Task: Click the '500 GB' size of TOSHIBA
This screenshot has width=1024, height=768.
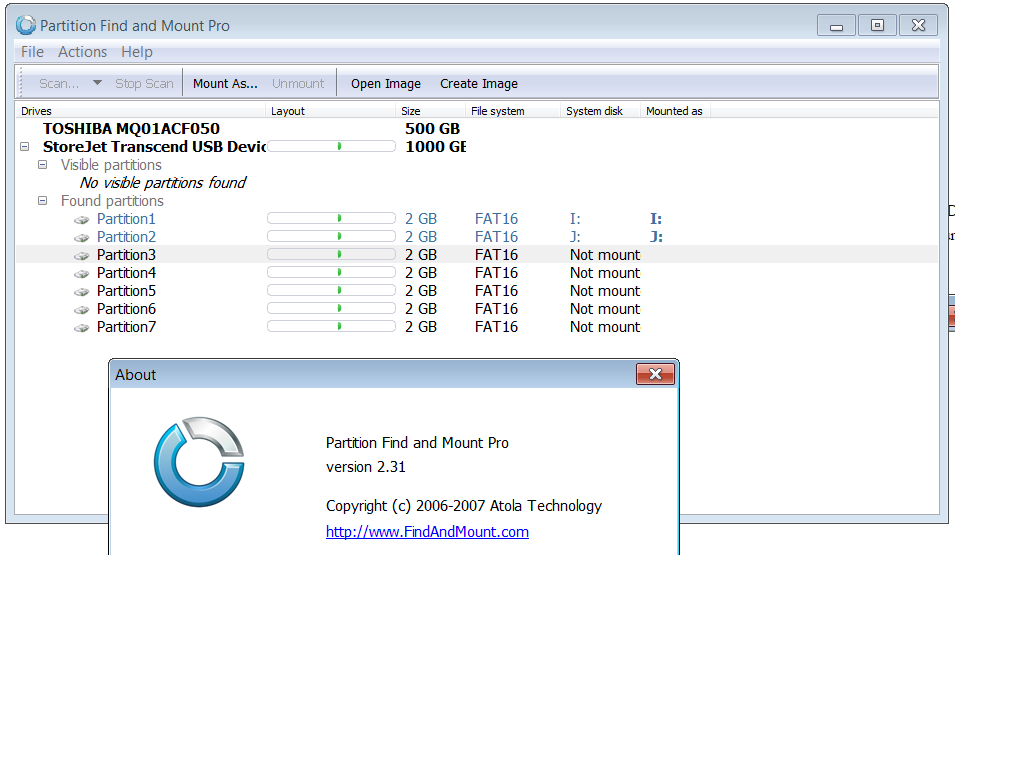Action: pos(432,129)
